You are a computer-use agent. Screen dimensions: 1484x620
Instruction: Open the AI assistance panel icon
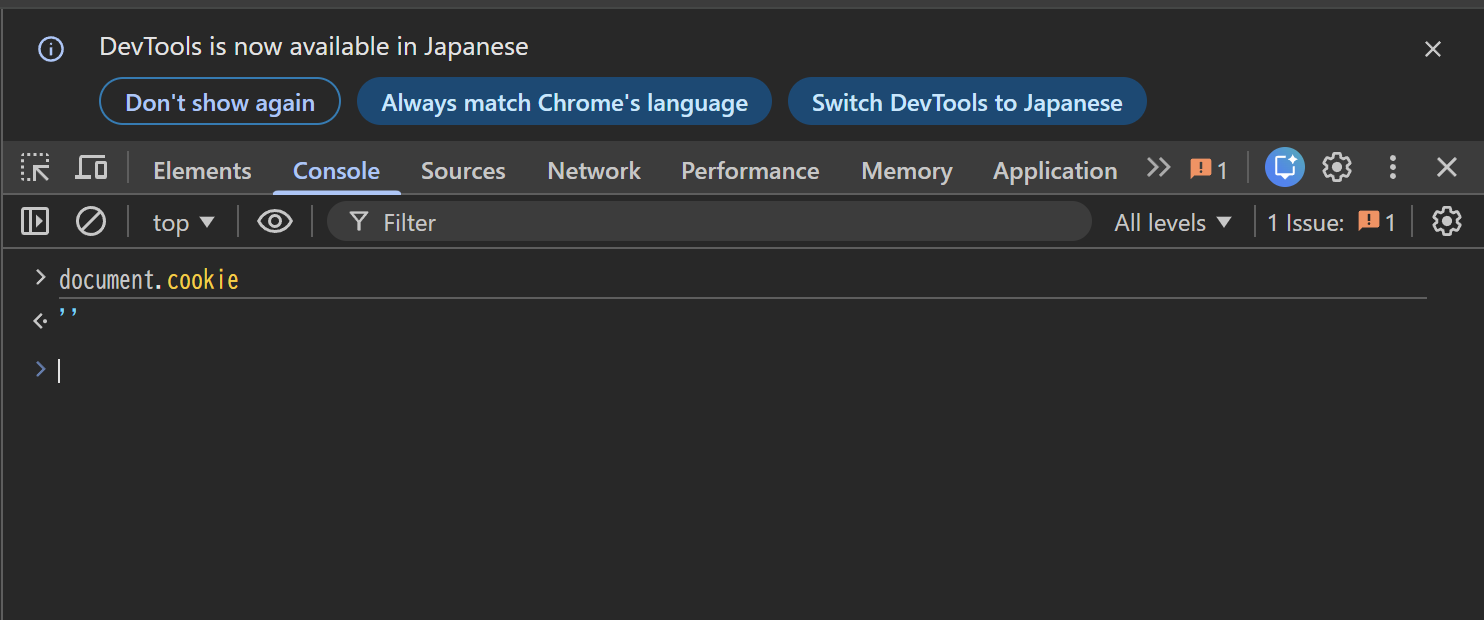point(1284,168)
